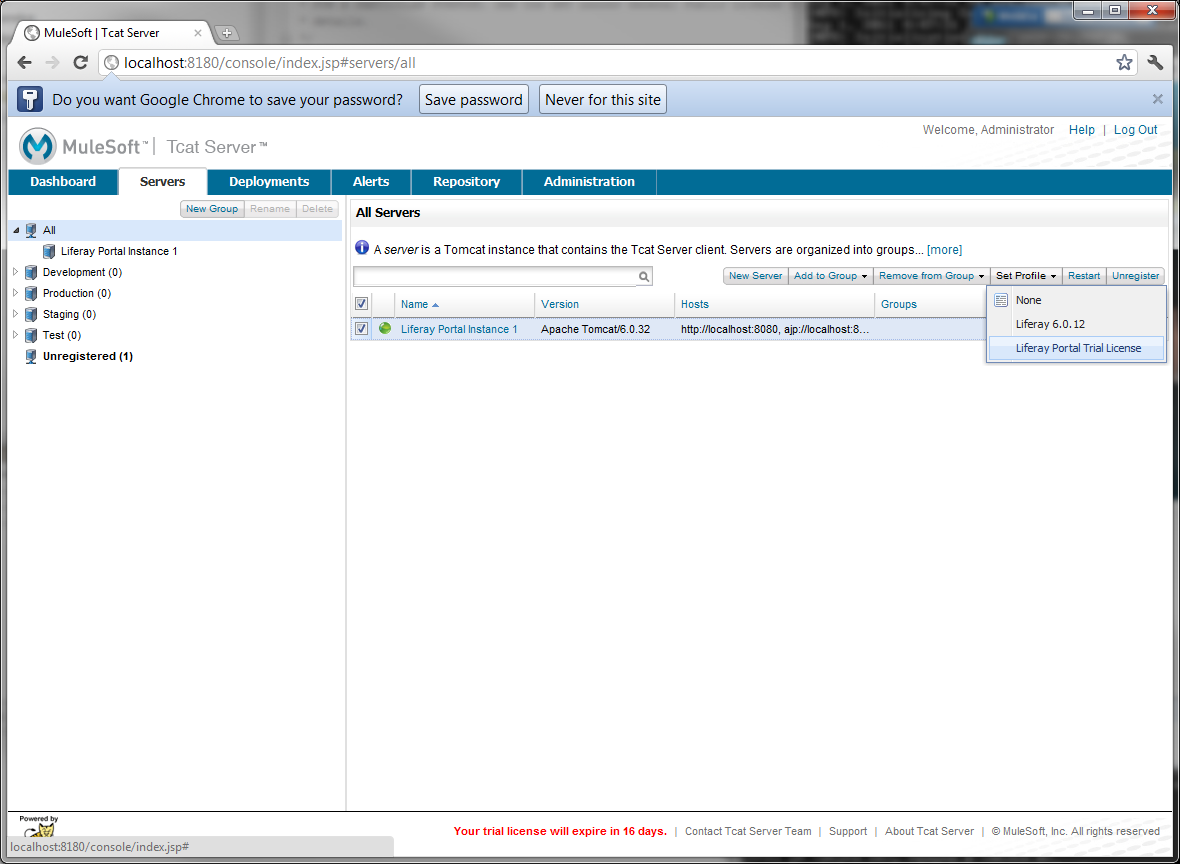Choose Liferay 6.0.12 profile
The height and width of the screenshot is (864, 1180).
(1076, 324)
